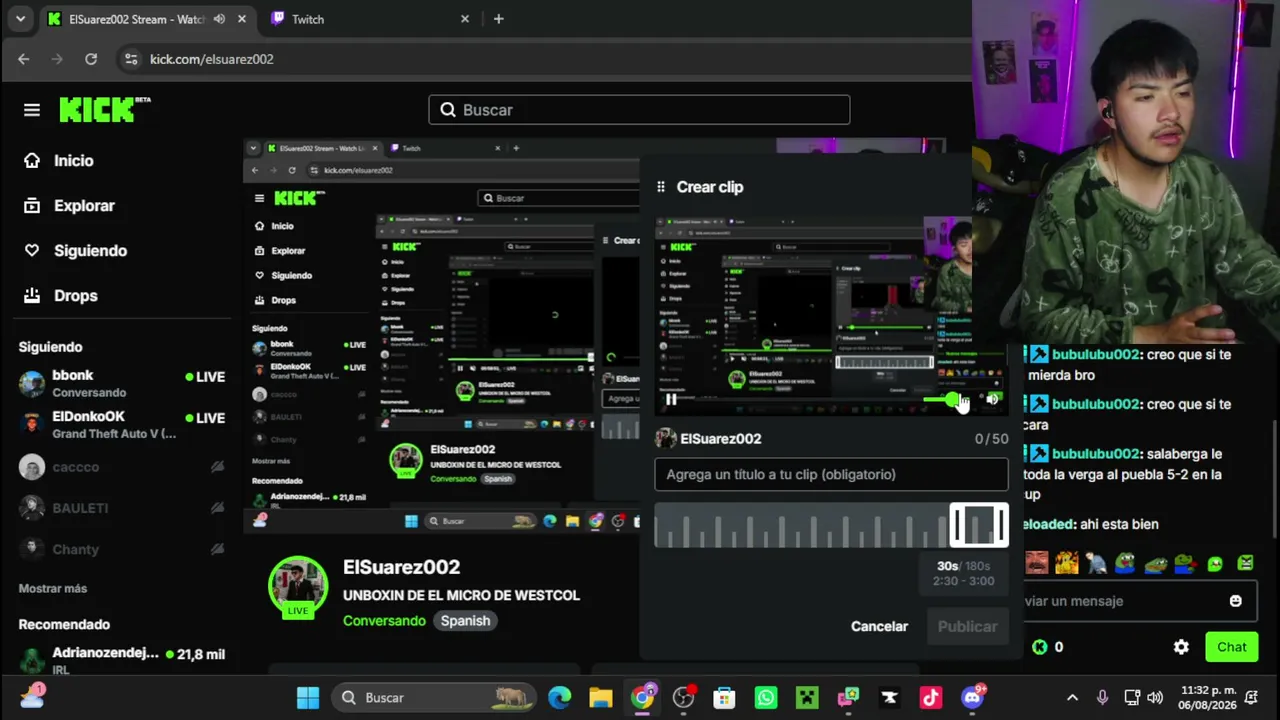
Task: Open Microsoft Edge from the taskbar
Action: pyautogui.click(x=559, y=698)
